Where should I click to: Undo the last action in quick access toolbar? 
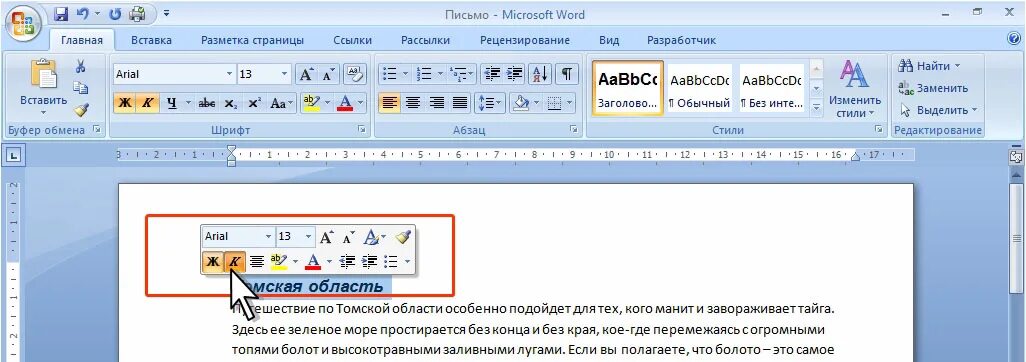(82, 13)
